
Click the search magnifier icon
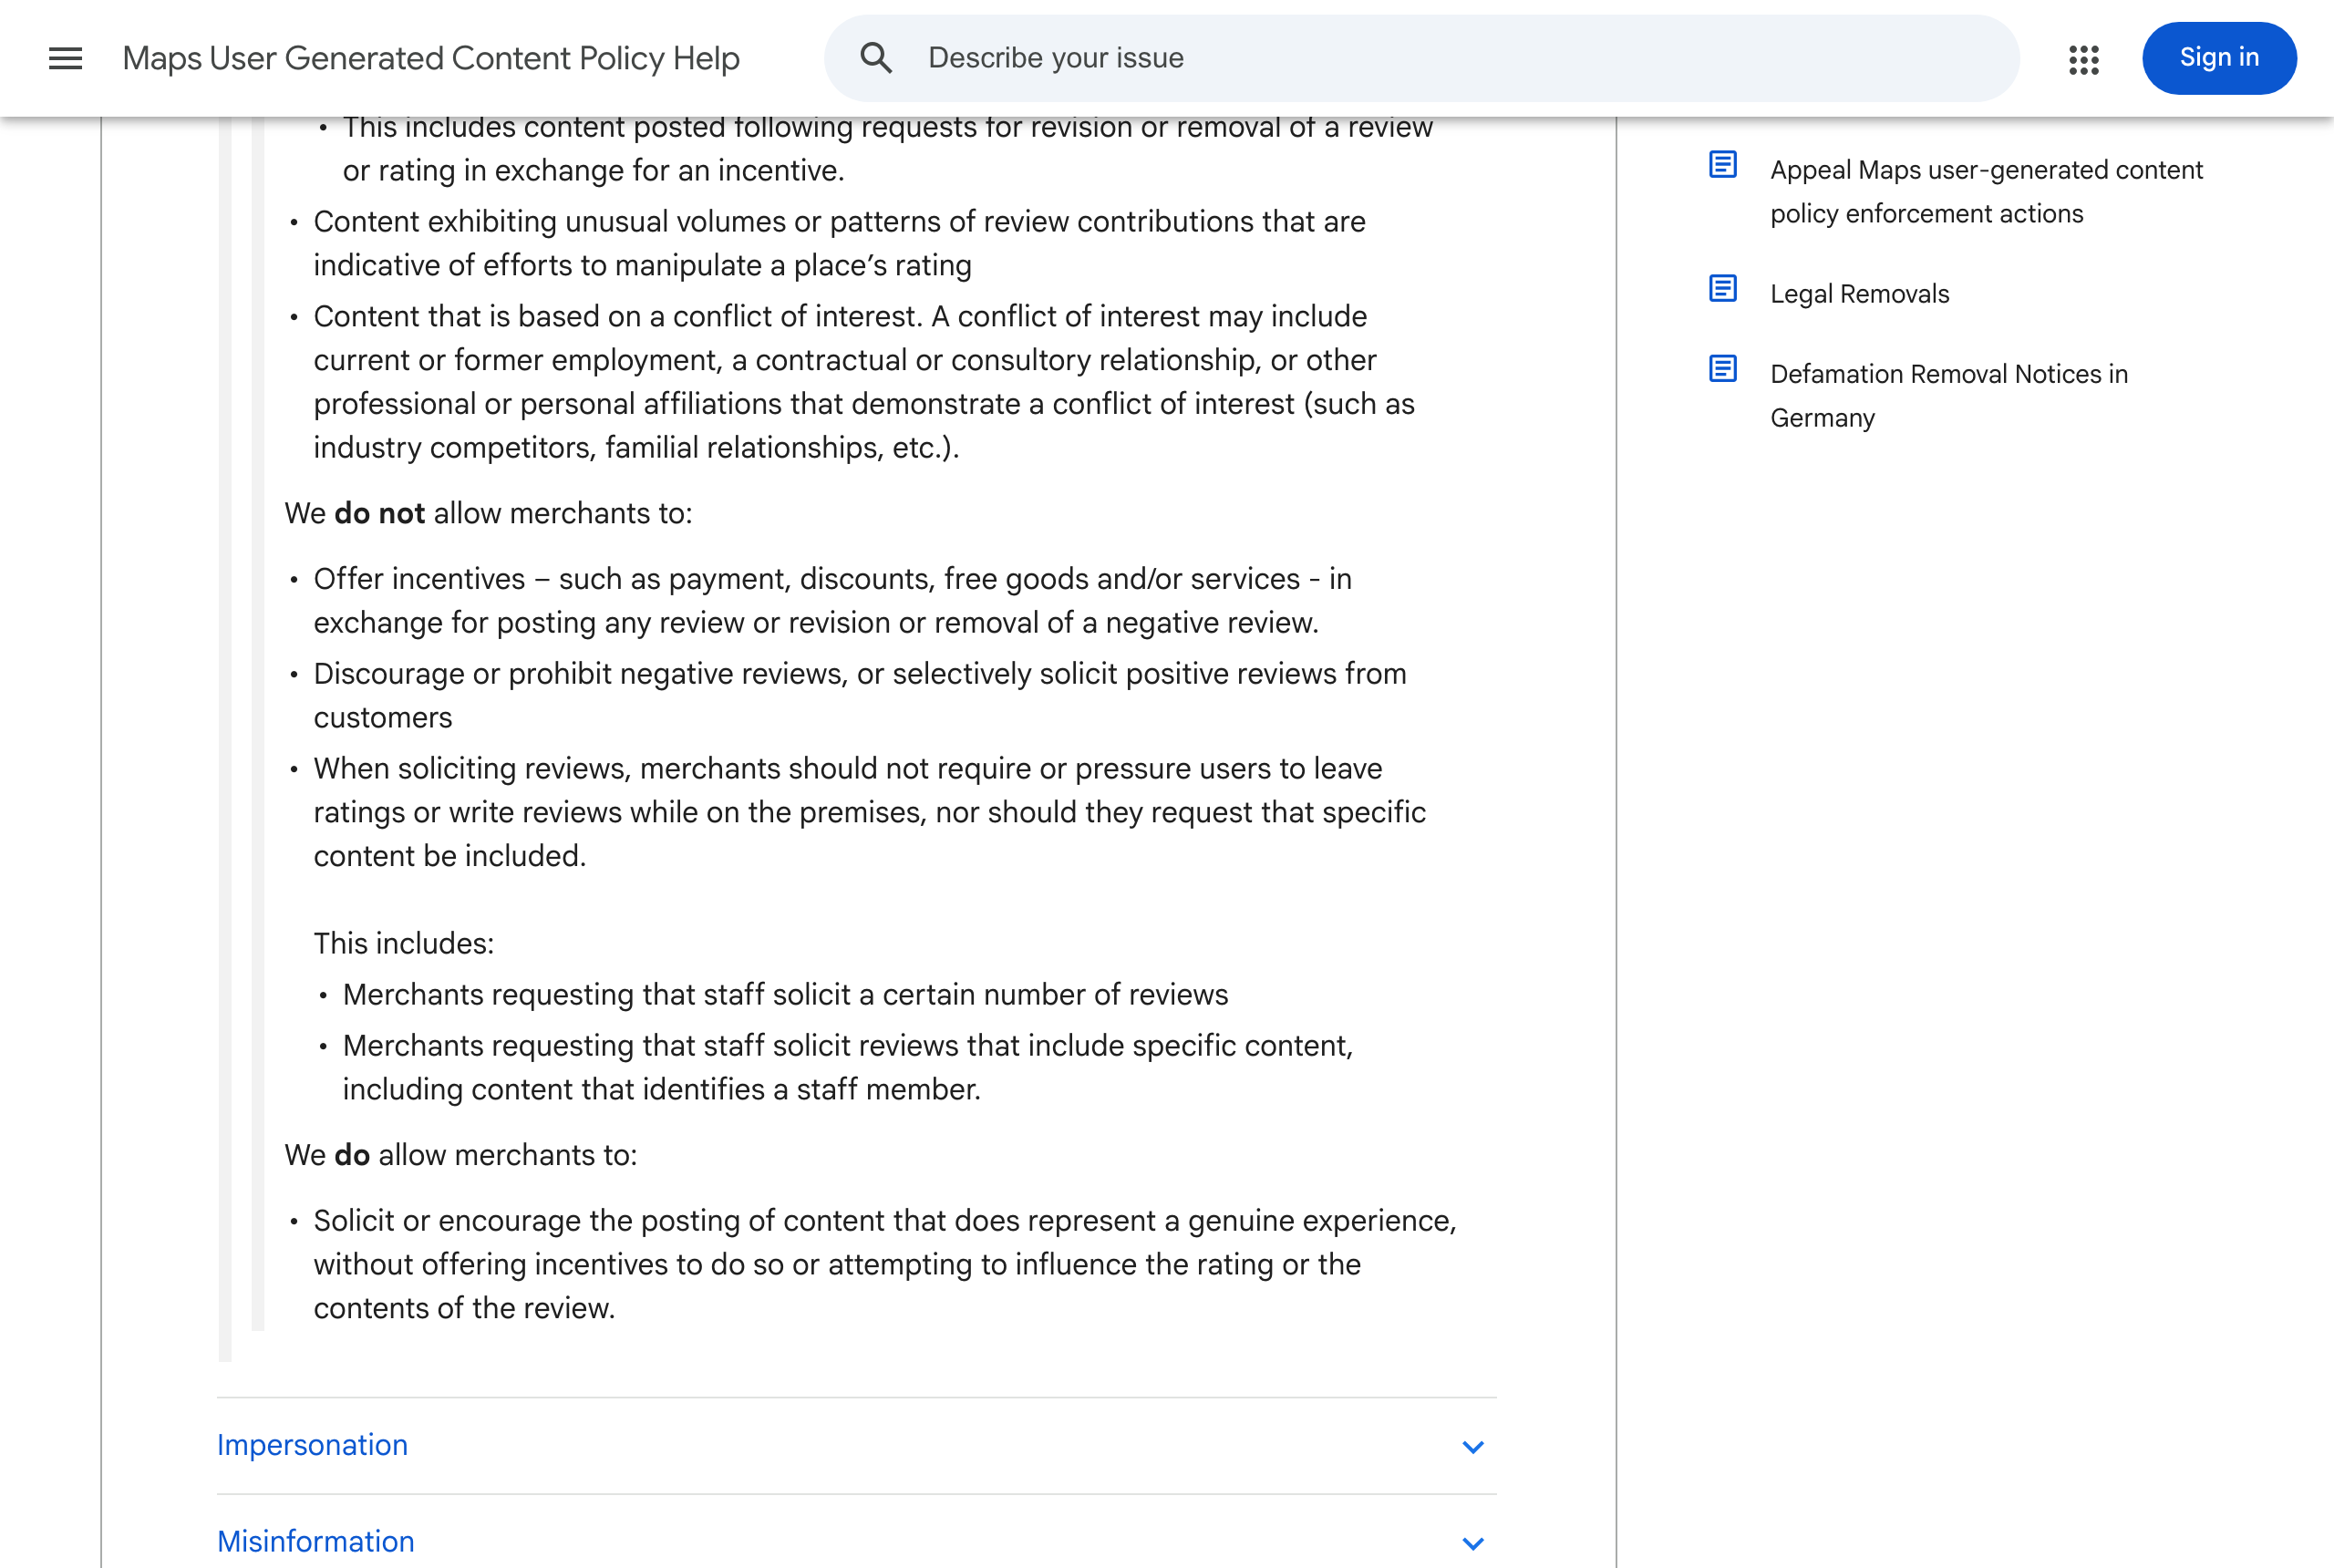(x=876, y=58)
